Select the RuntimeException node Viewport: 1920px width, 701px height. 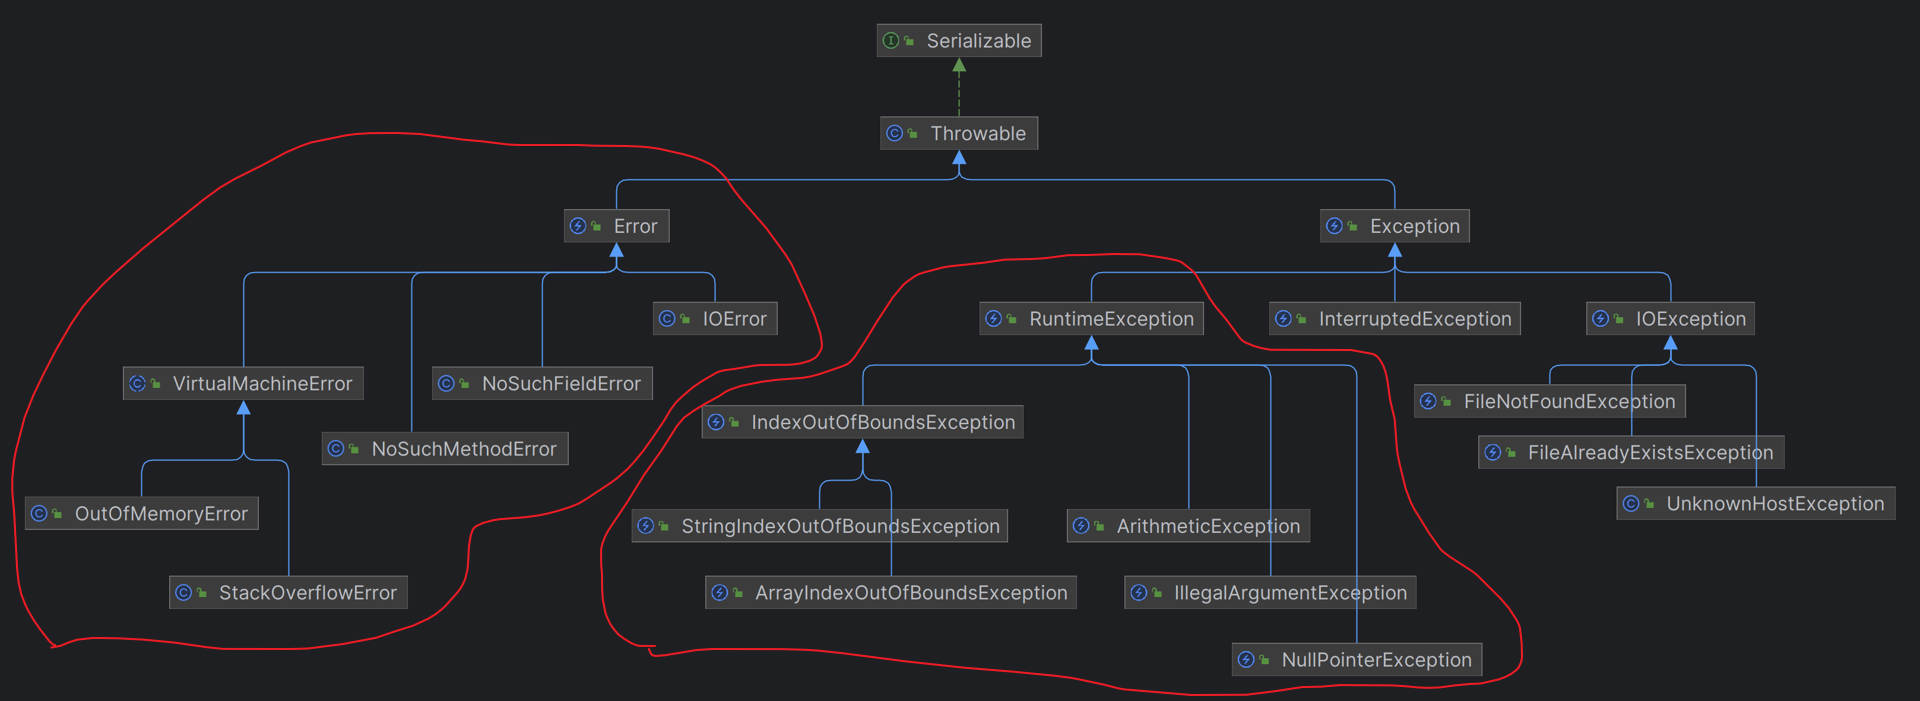tap(1092, 319)
